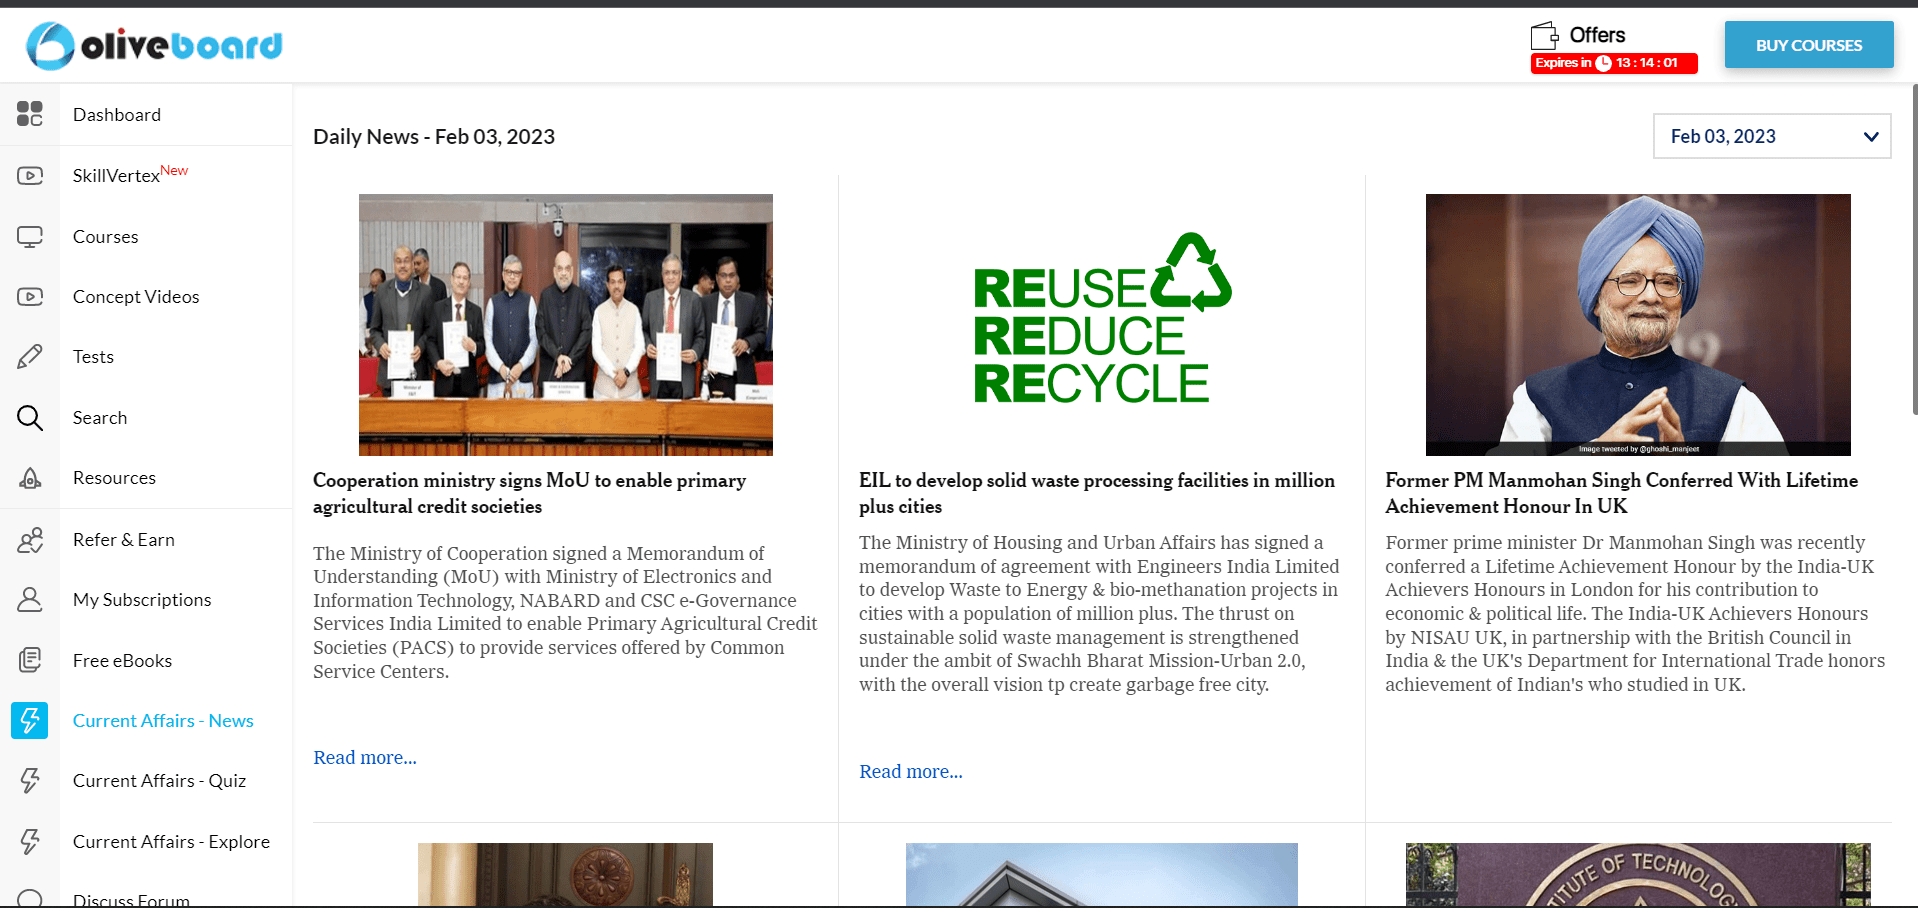The image size is (1918, 908).
Task: Go to Current Affairs - Explore
Action: click(x=171, y=842)
